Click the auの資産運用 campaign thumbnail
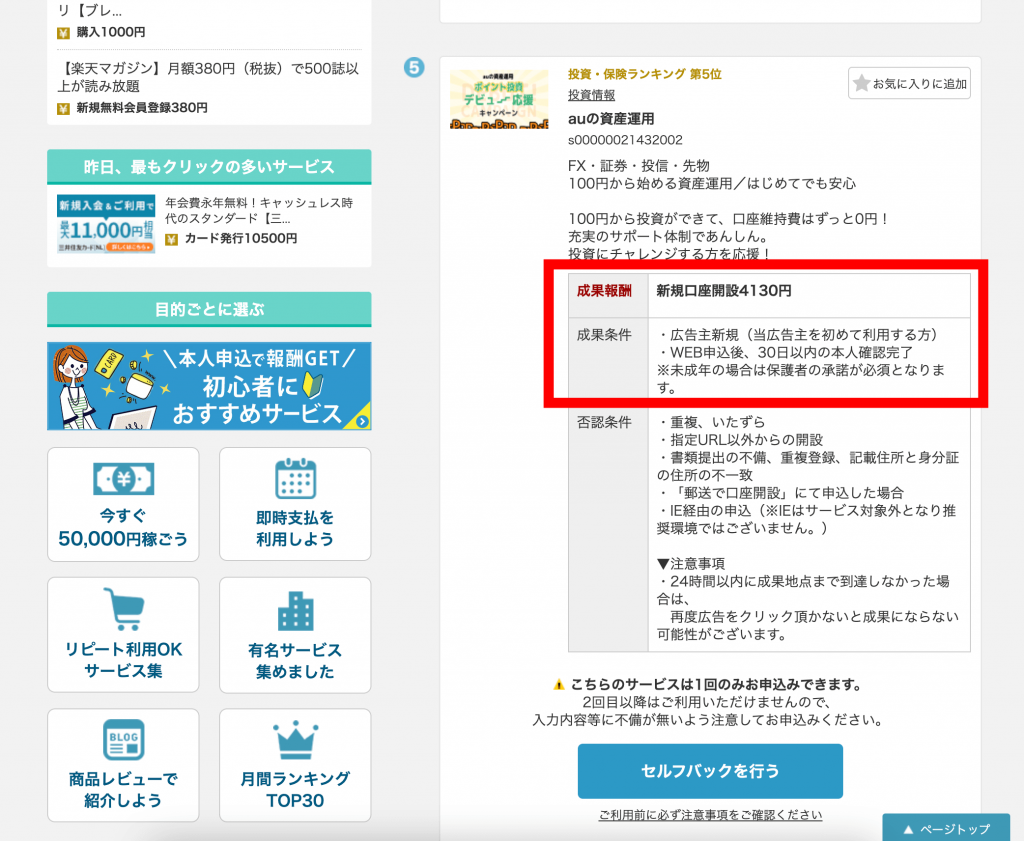Screen dimensions: 1024x841 498,99
